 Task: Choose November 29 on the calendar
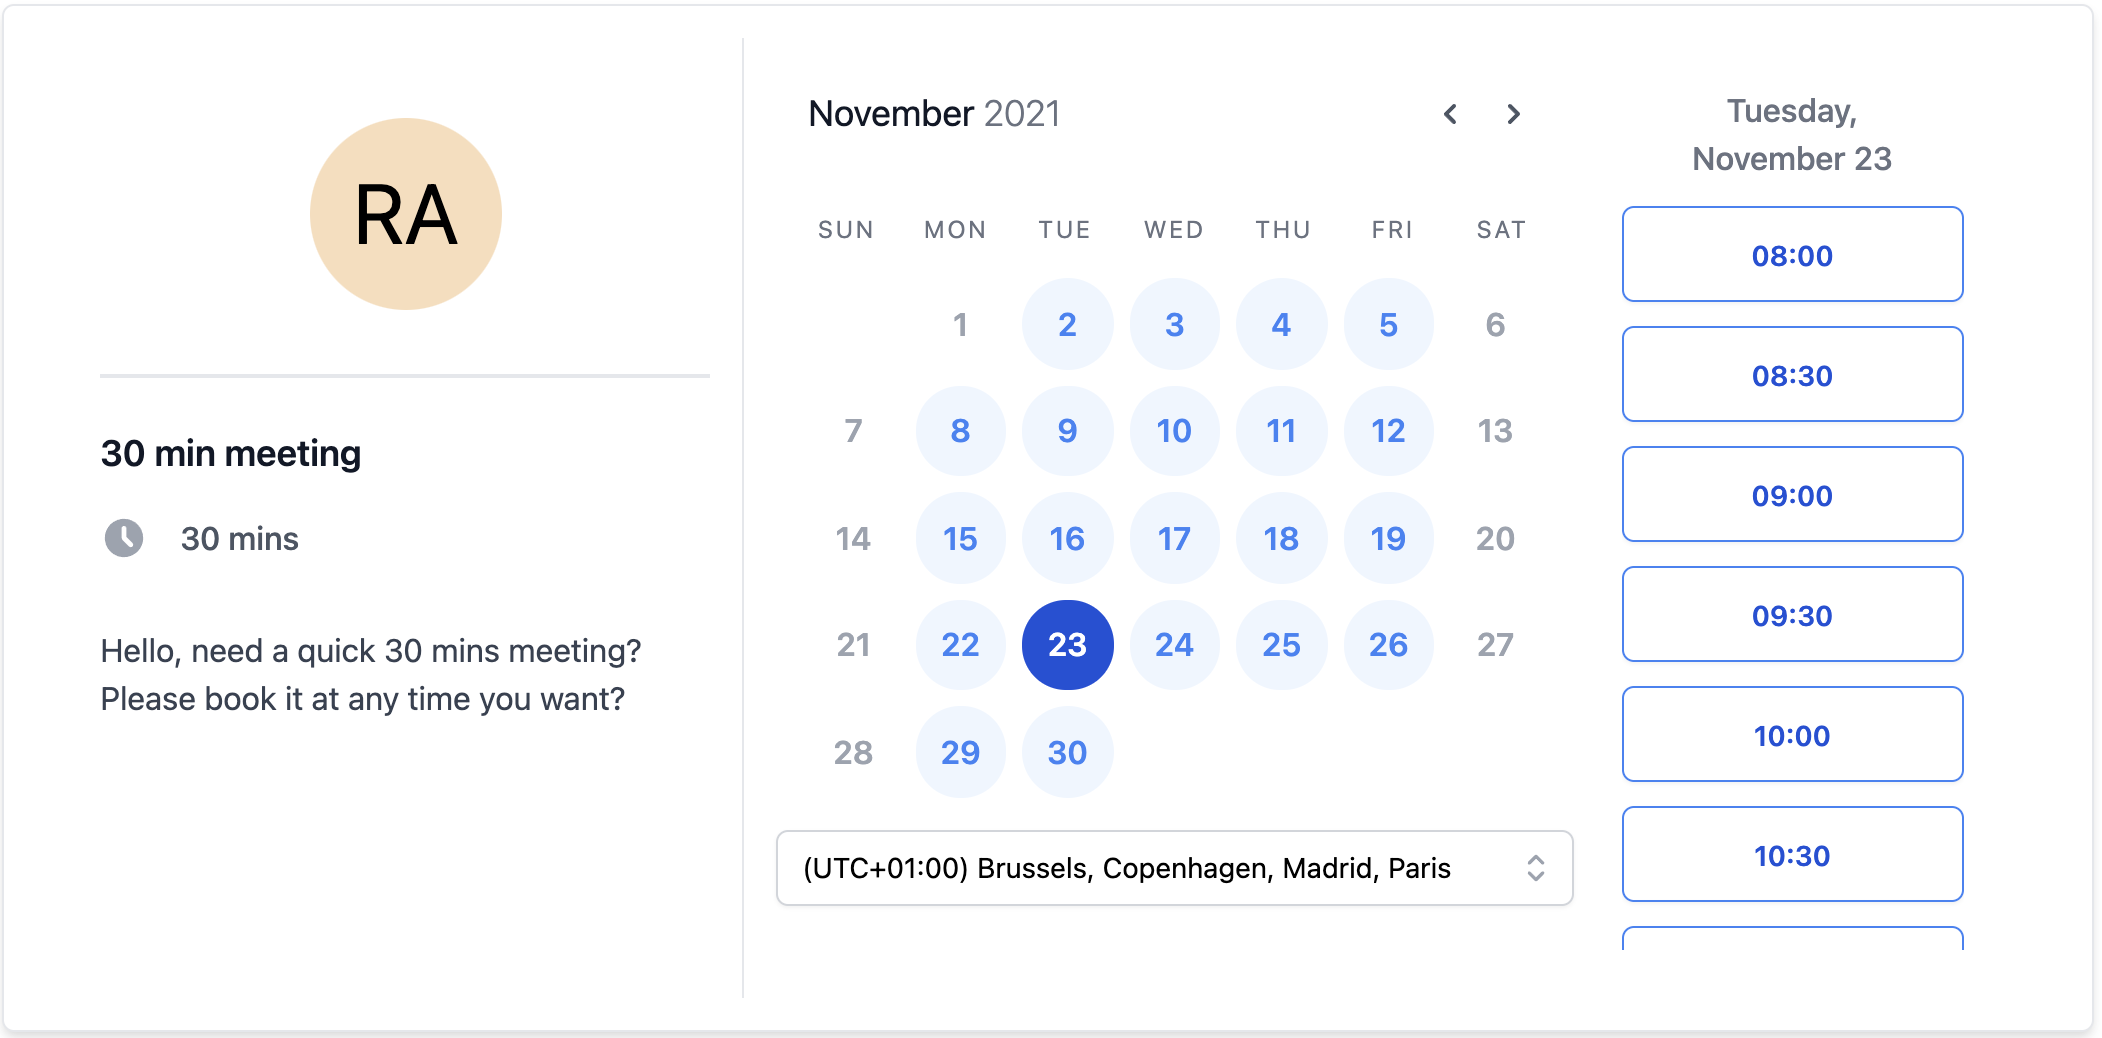[960, 752]
